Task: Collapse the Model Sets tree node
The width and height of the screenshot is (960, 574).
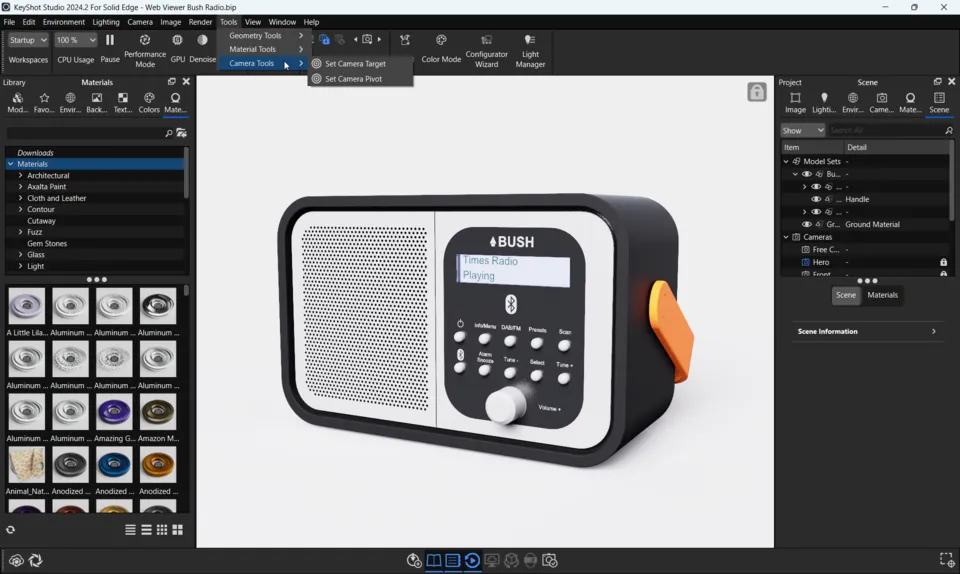Action: [786, 162]
